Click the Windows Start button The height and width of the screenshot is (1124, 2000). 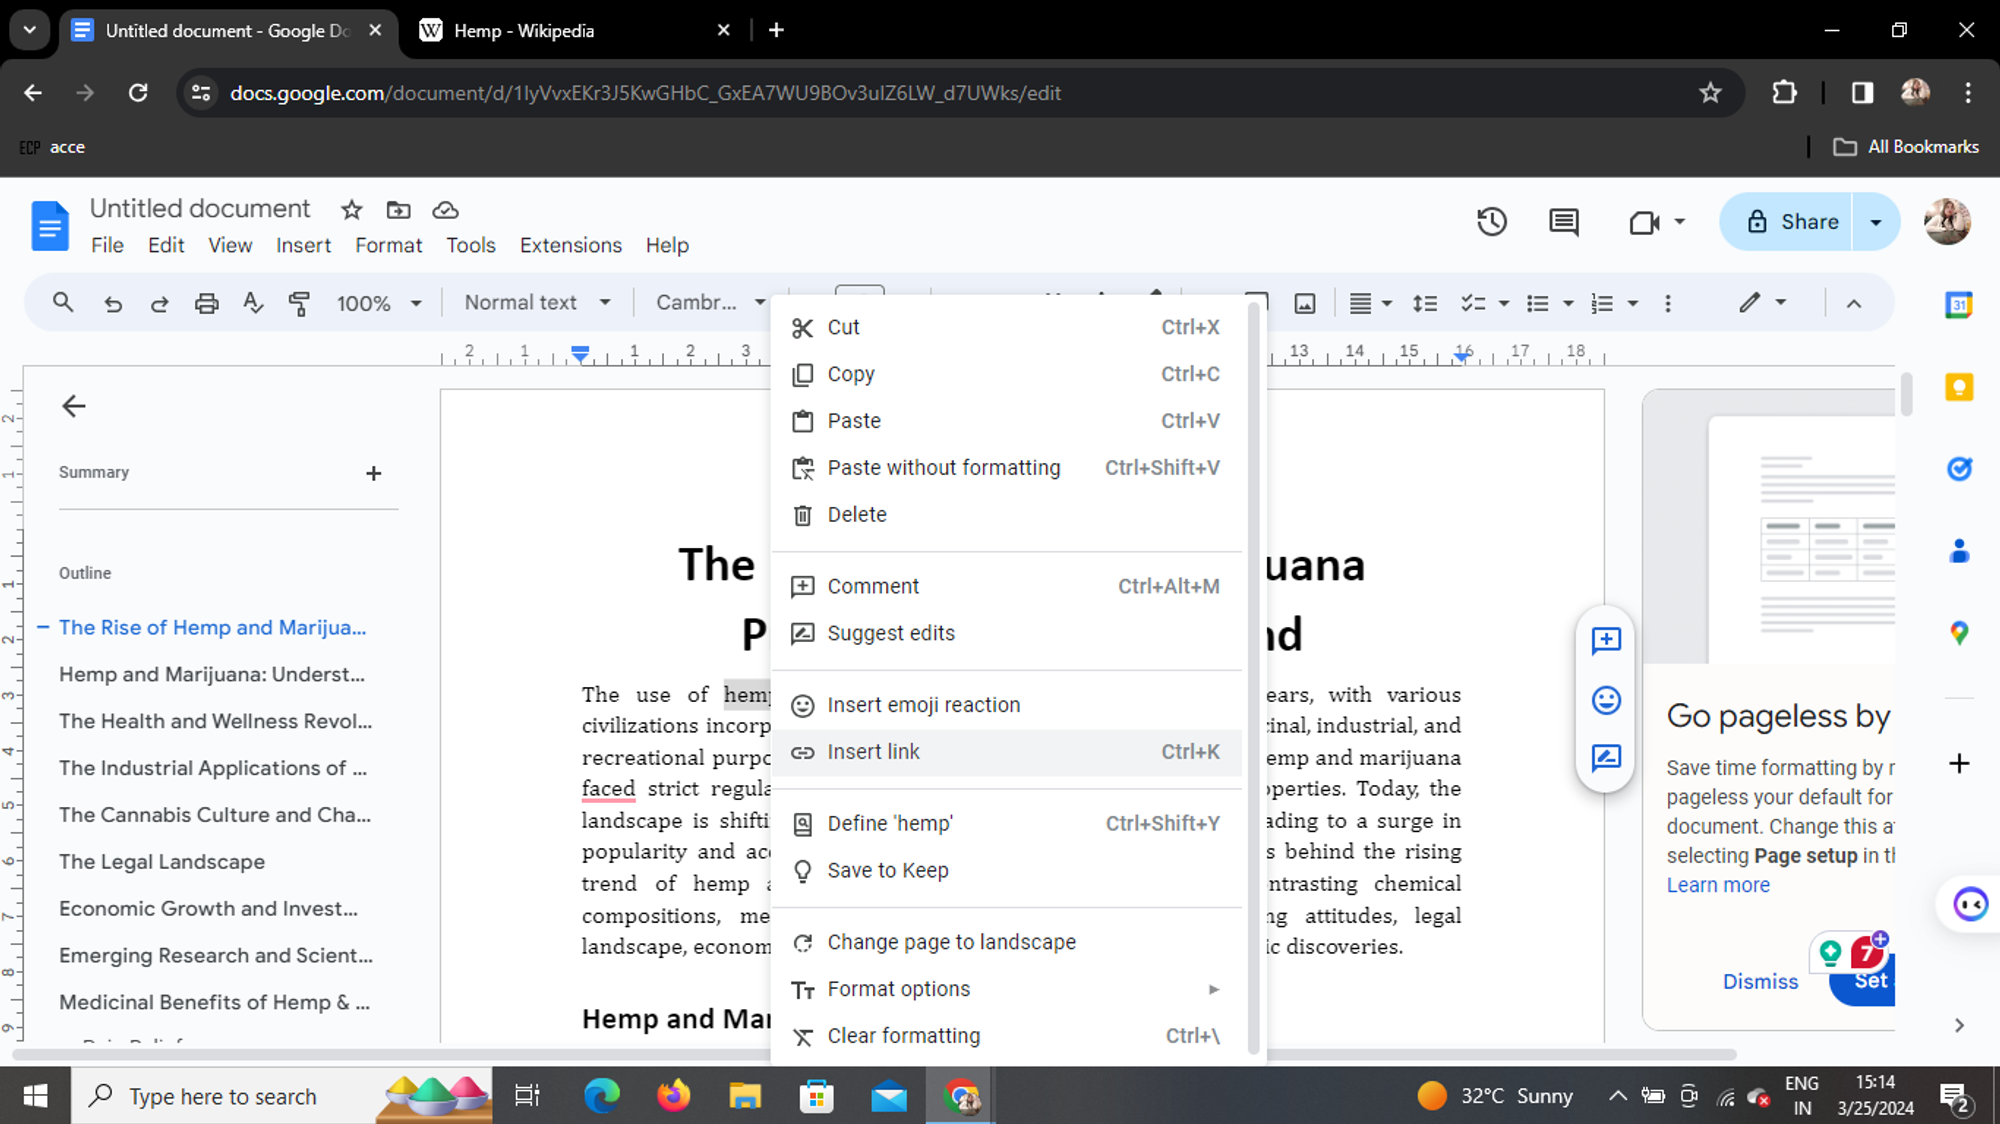[x=35, y=1096]
